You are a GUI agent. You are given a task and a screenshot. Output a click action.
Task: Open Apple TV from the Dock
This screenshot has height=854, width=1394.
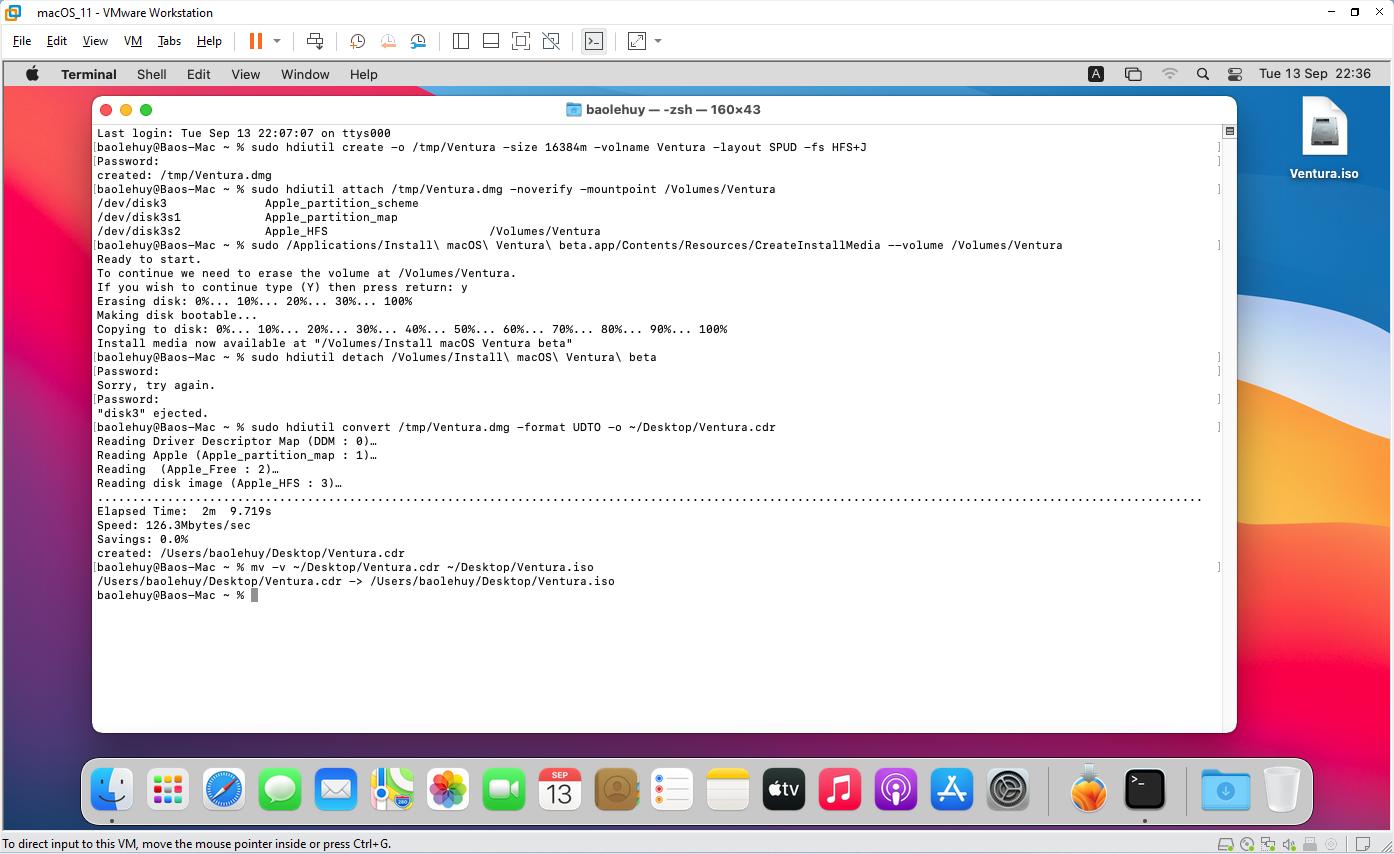tap(784, 791)
